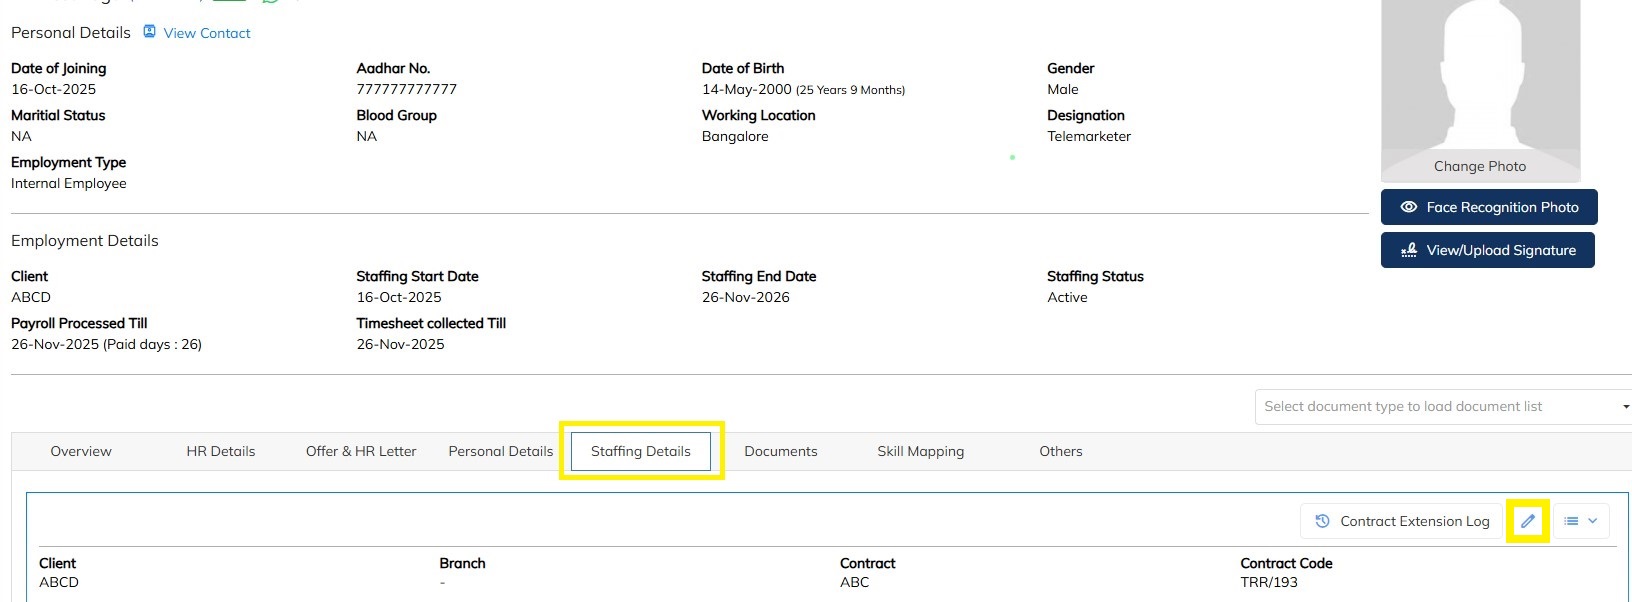Screen dimensions: 1632x602
Task: Click Change Photo under the profile picture
Action: pos(1480,166)
